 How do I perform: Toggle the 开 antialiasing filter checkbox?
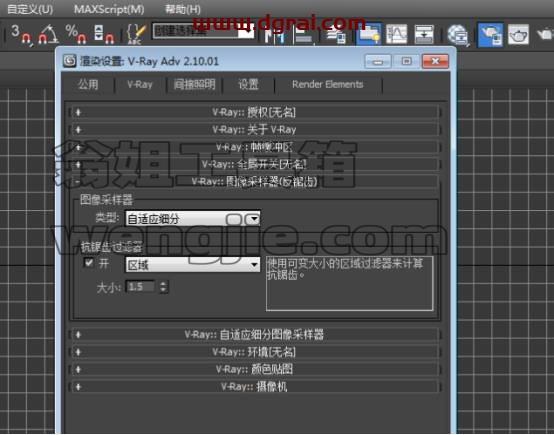point(89,263)
